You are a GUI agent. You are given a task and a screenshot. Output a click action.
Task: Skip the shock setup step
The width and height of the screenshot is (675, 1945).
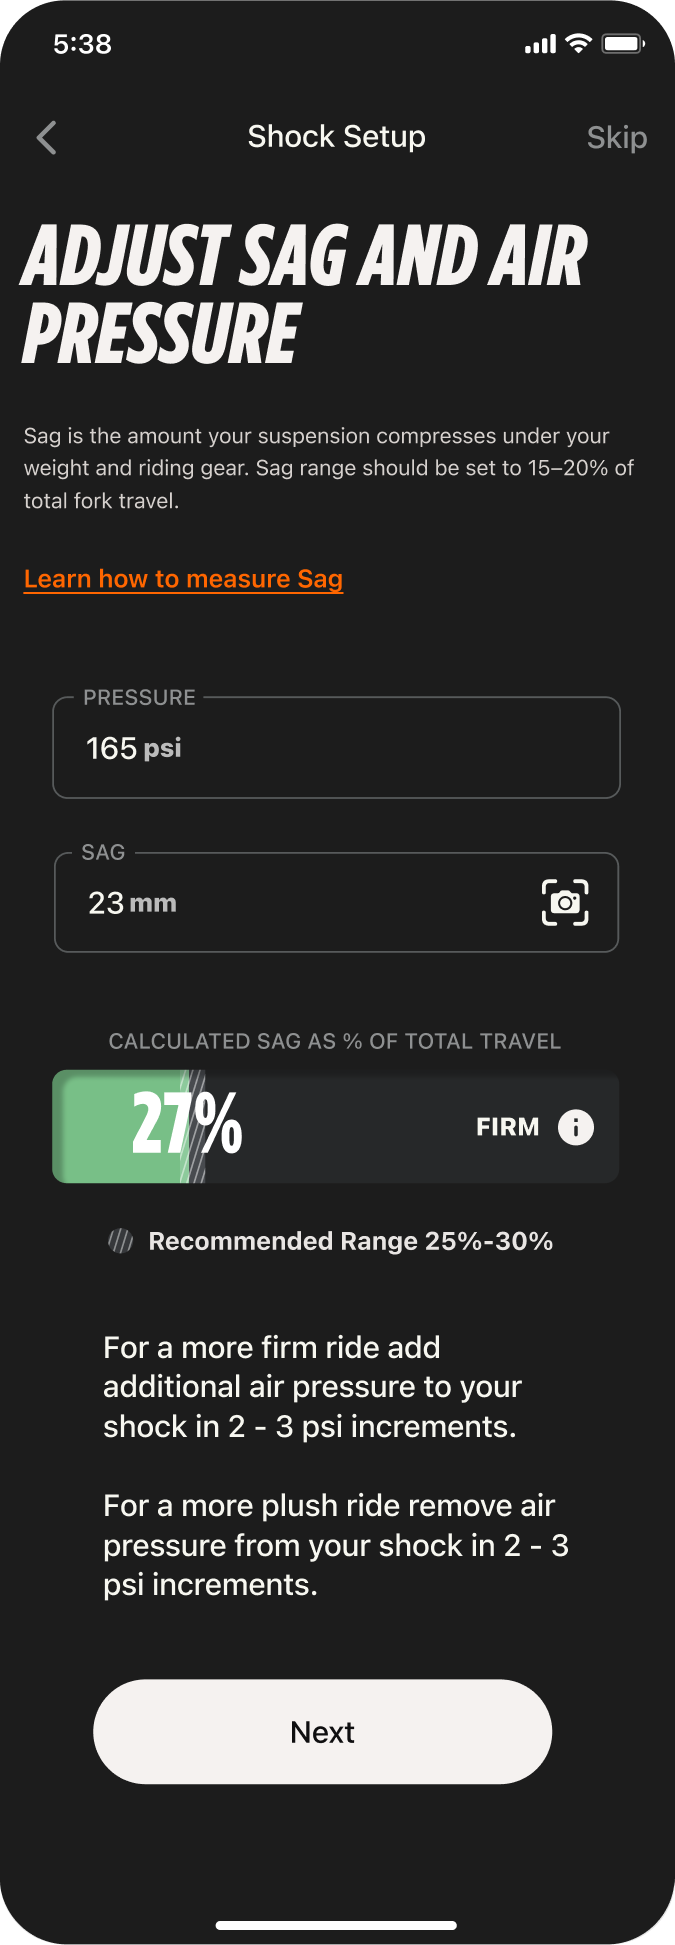(616, 138)
